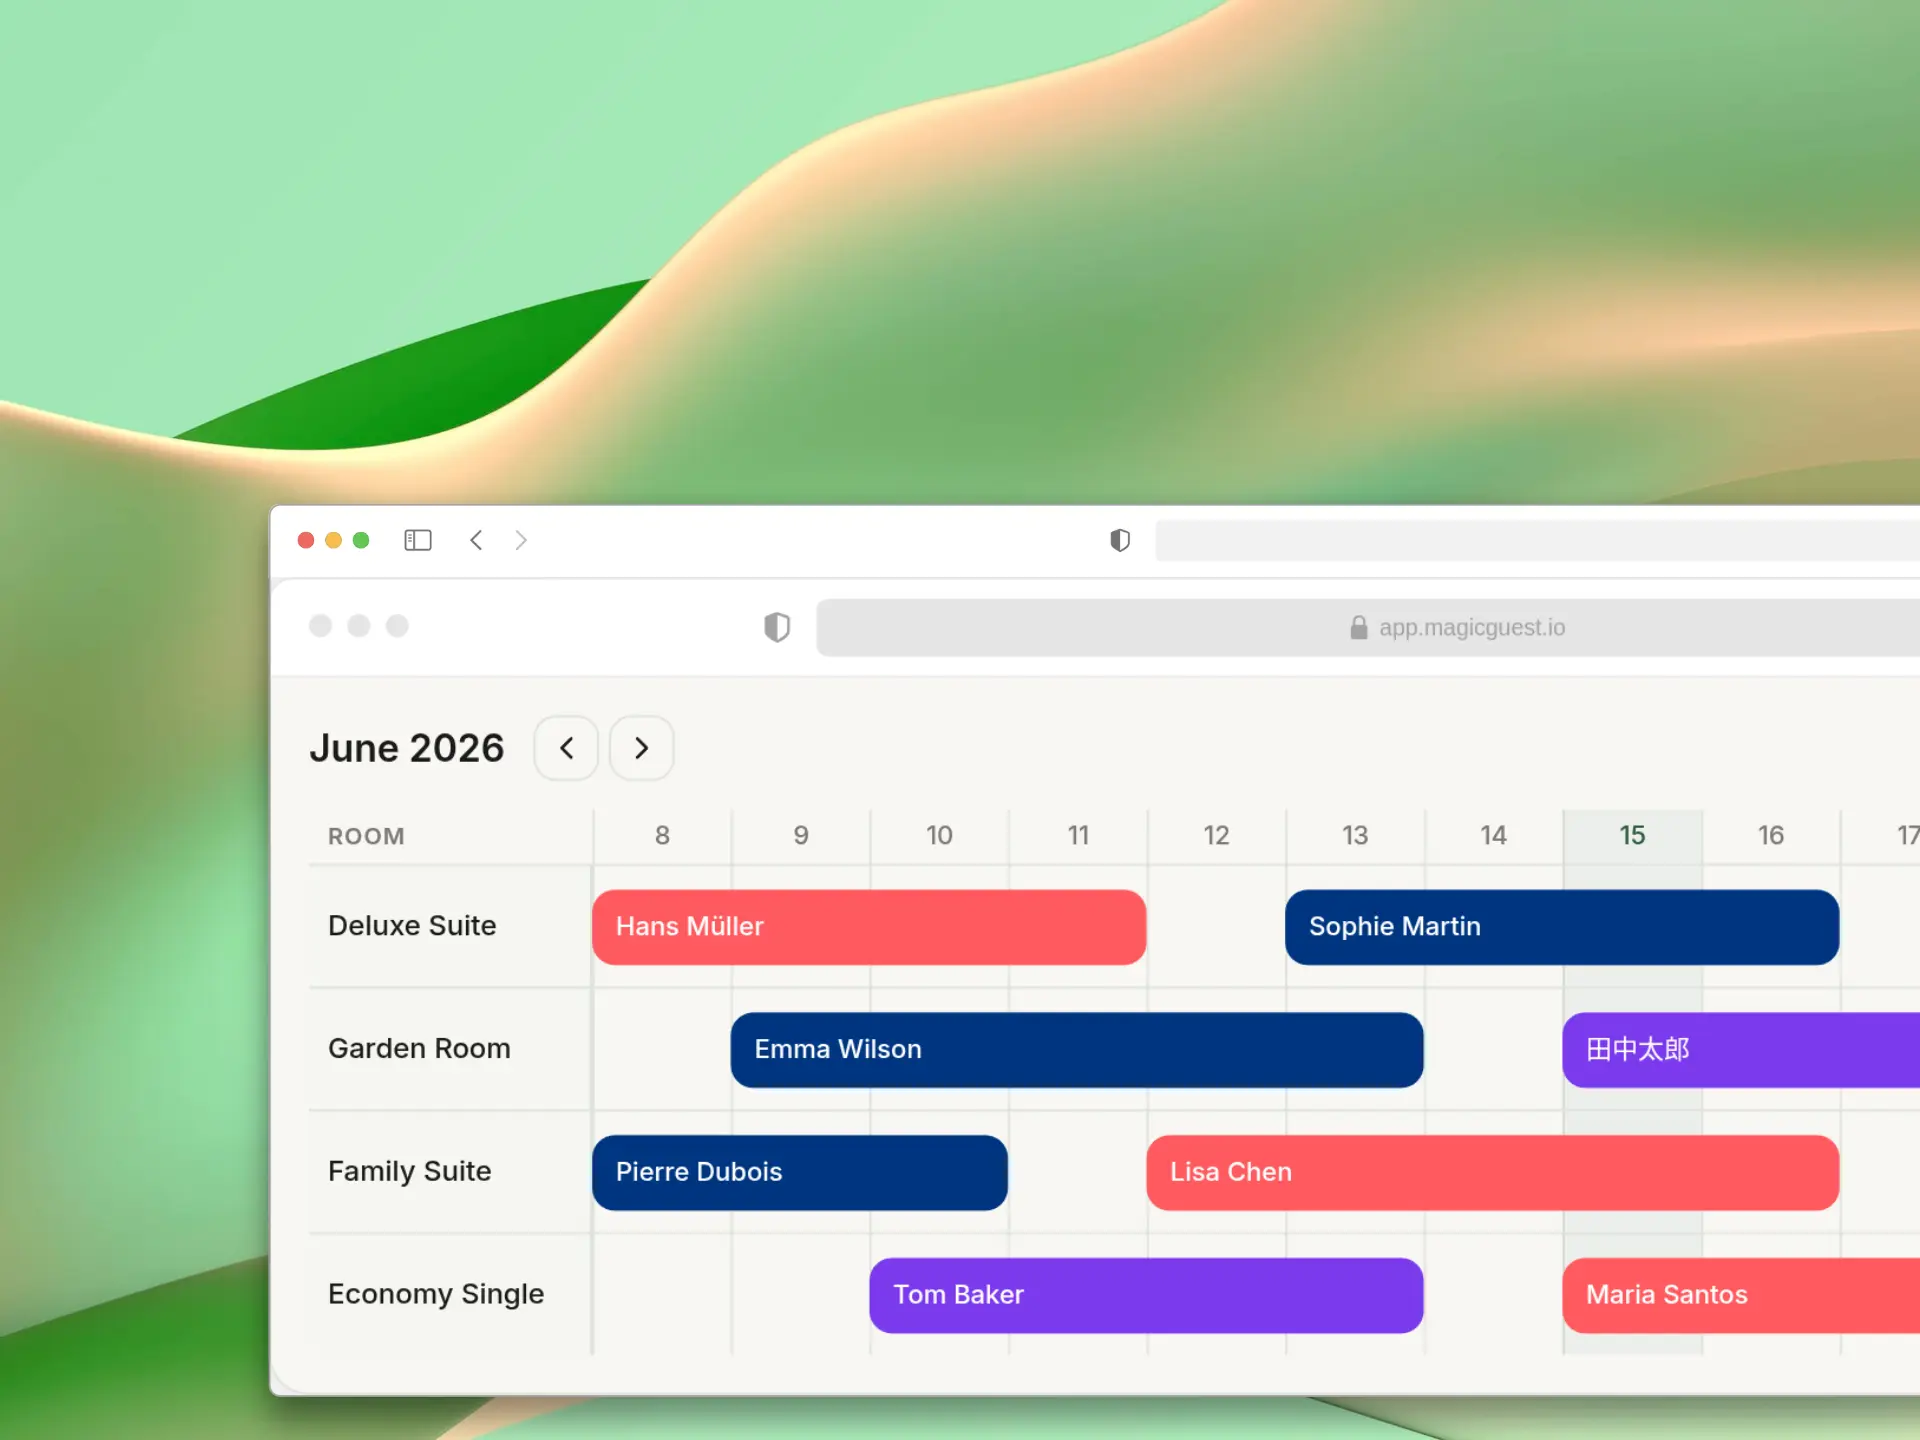This screenshot has height=1440, width=1920.
Task: Open the Deluxe Suite room row
Action: [x=412, y=926]
